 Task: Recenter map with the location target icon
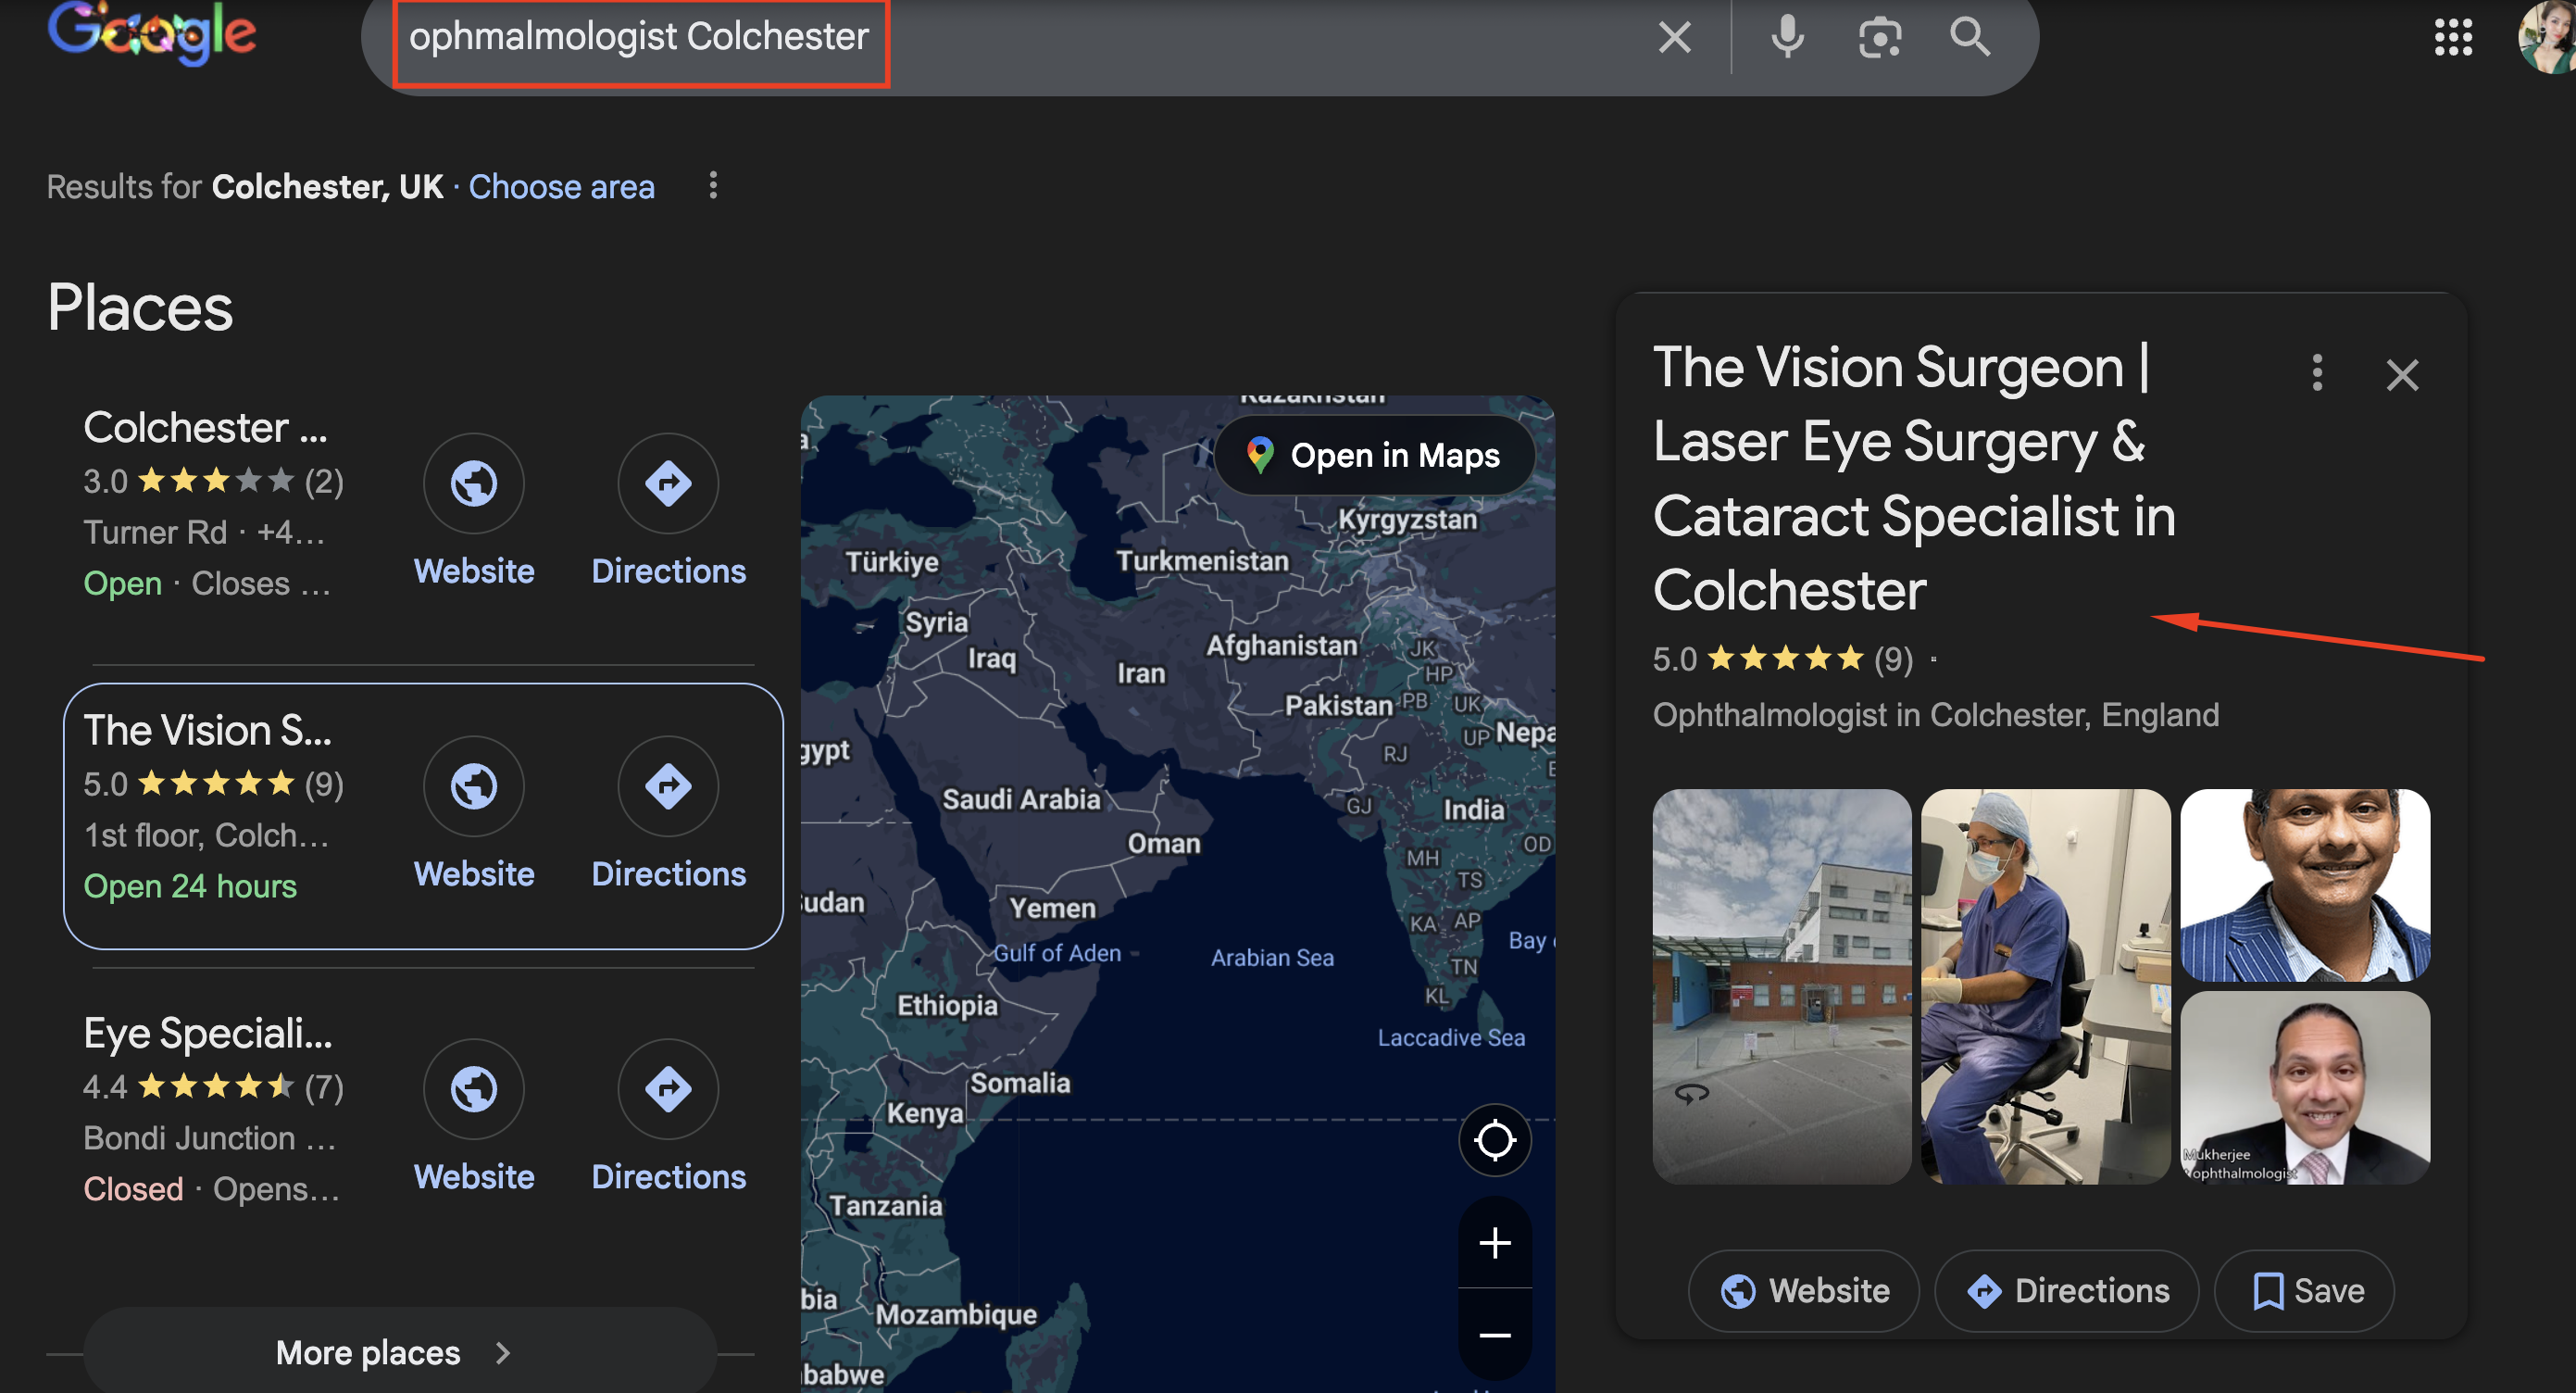coord(1494,1139)
